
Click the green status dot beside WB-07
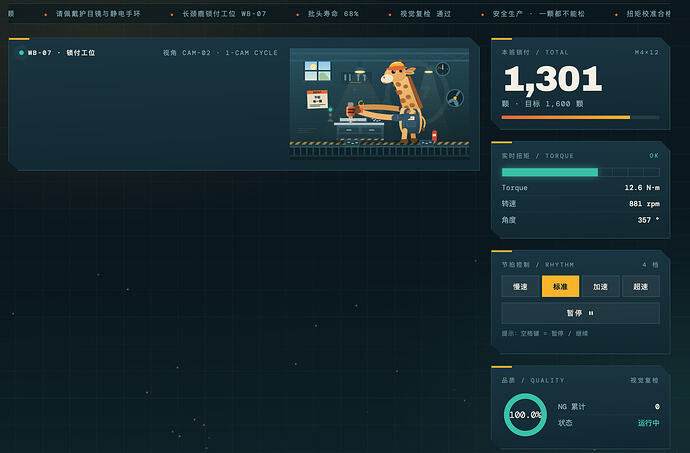tap(21, 53)
